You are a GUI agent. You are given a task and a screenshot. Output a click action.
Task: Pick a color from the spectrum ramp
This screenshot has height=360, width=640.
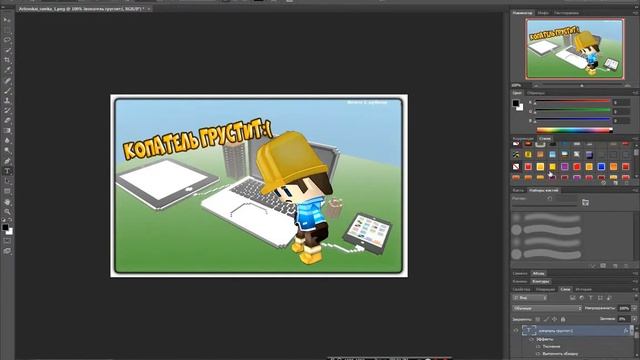(574, 130)
